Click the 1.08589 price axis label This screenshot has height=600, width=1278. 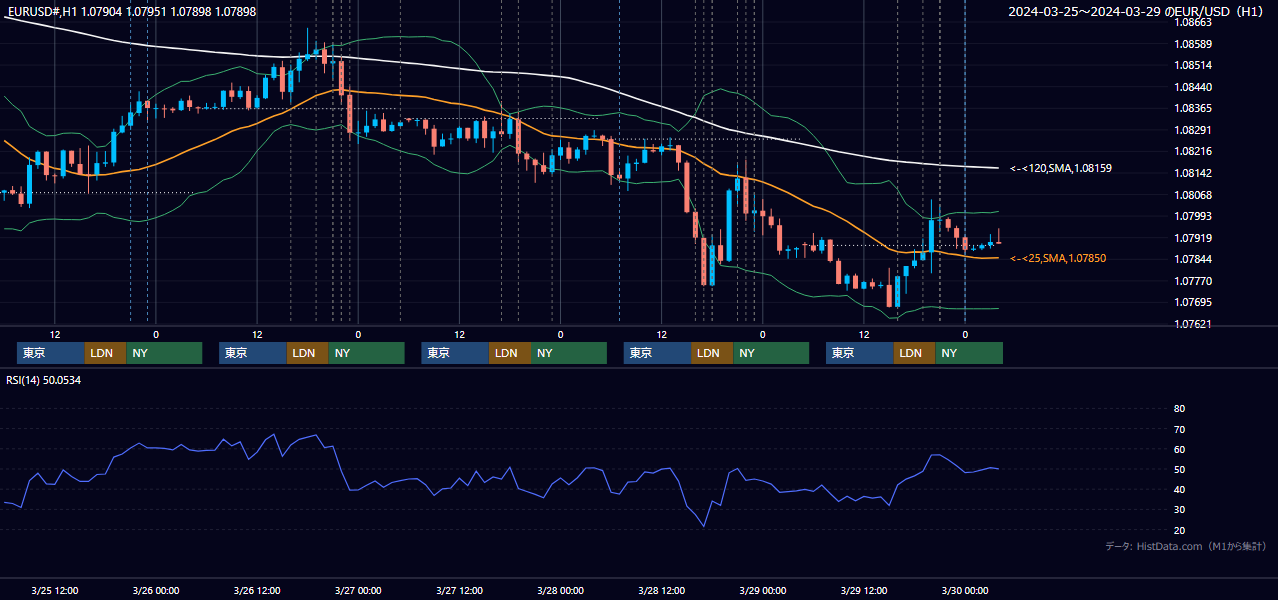[x=1194, y=44]
